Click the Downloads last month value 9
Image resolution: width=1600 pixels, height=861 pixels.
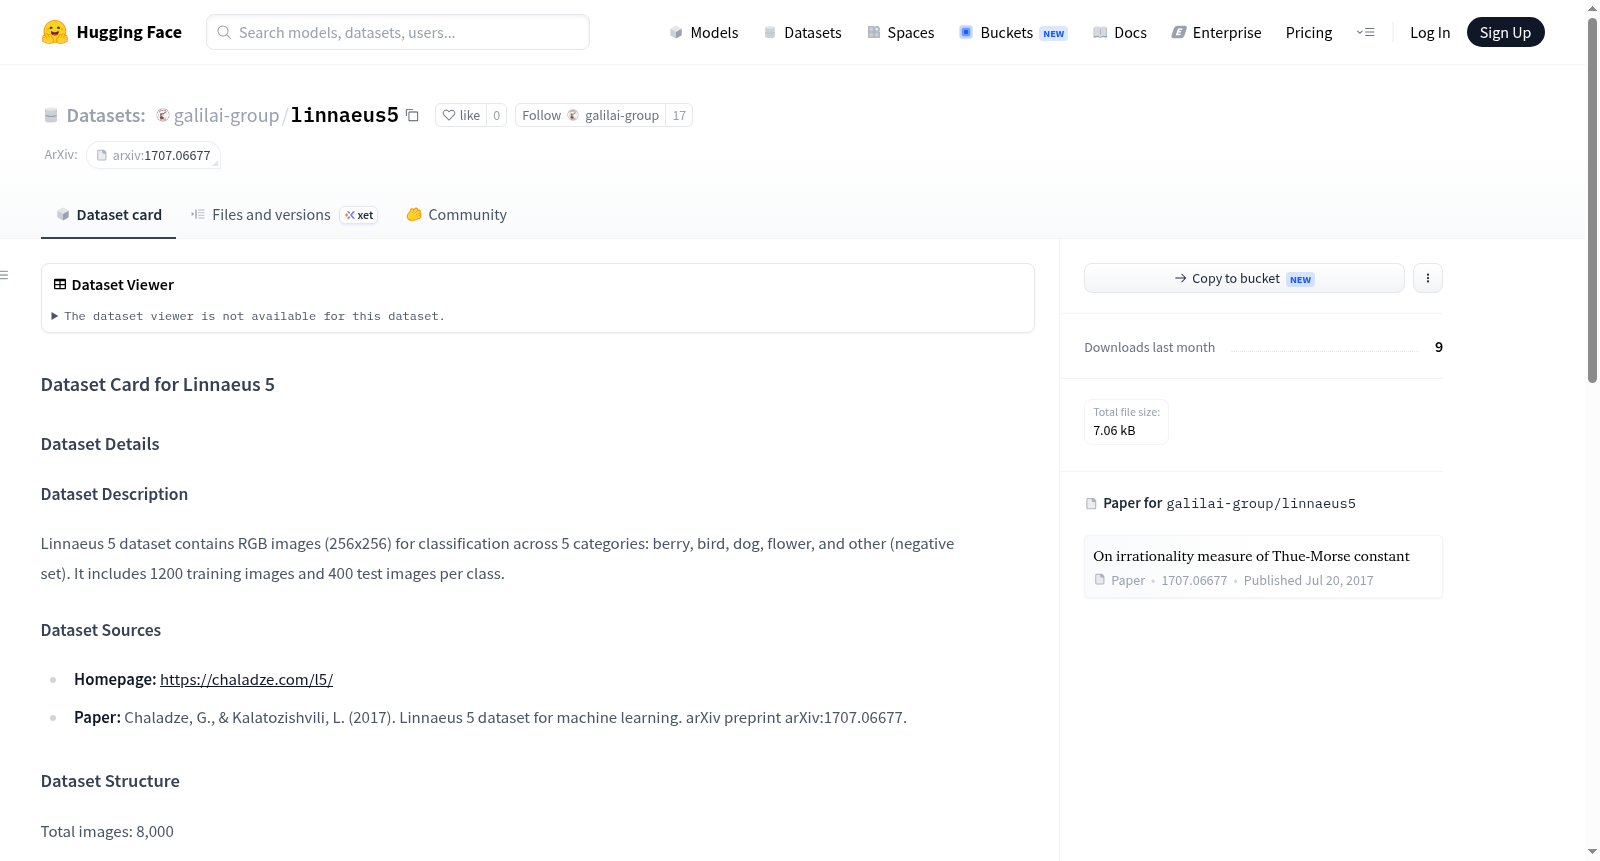pos(1438,347)
